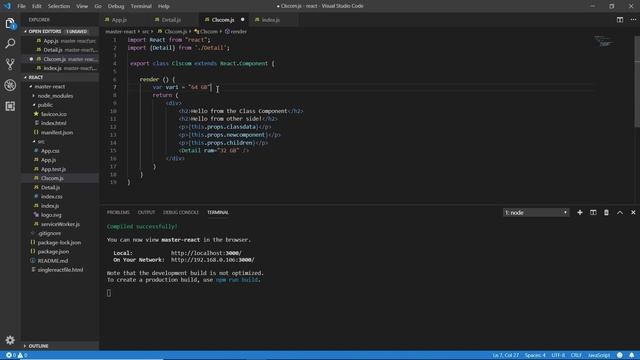Open the Extensions view icon
The image size is (640, 360).
[10, 106]
